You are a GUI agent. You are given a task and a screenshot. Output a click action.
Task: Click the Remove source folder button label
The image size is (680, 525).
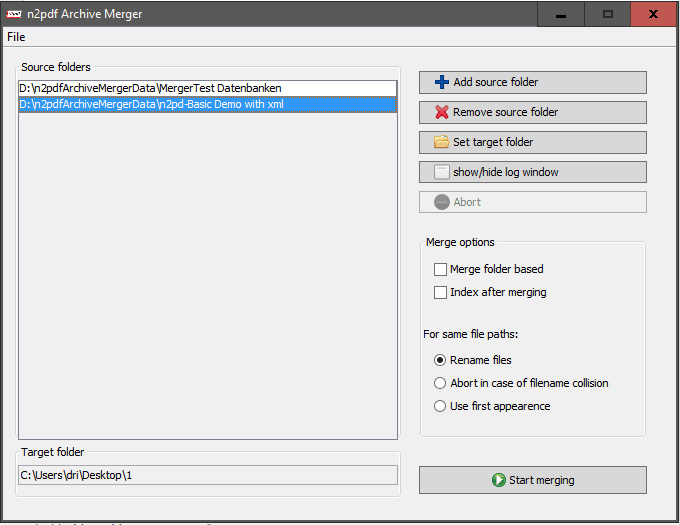point(506,112)
